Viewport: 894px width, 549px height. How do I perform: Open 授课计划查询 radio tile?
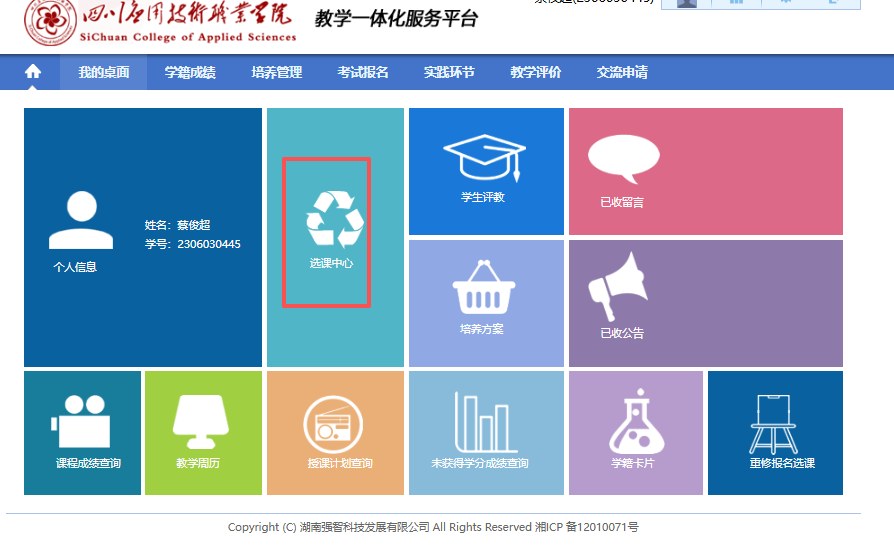pos(335,433)
